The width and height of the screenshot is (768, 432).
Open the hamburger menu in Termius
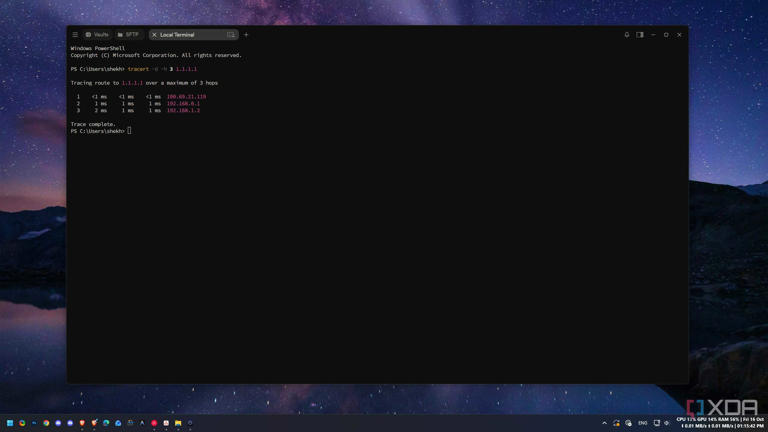pos(75,35)
